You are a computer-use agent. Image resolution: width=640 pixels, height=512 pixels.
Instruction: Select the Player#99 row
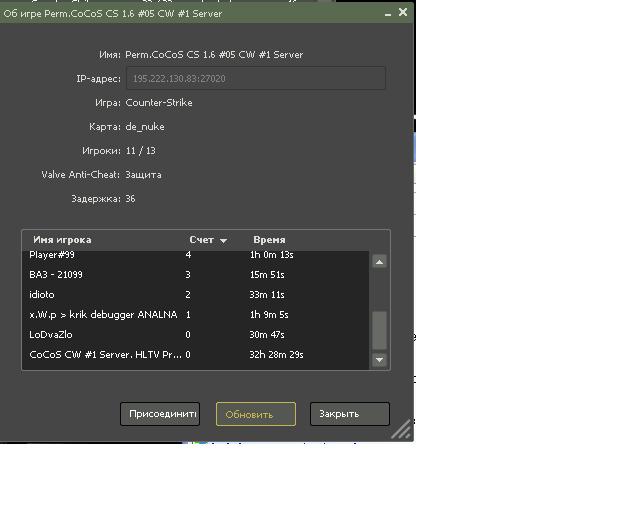coord(196,255)
